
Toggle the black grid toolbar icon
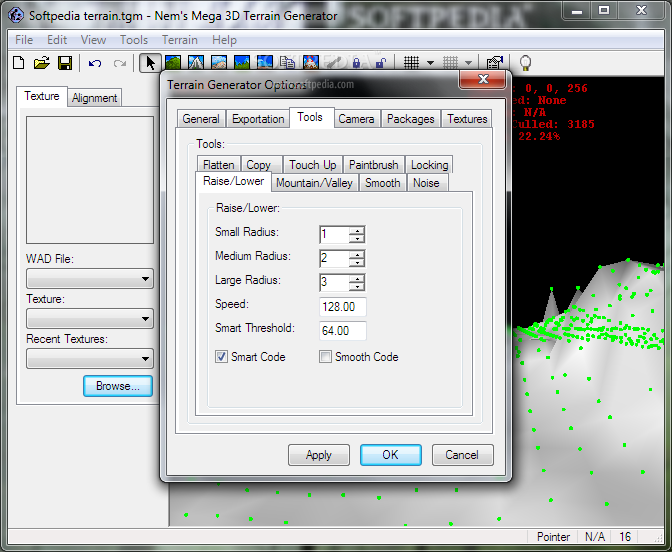[411, 63]
